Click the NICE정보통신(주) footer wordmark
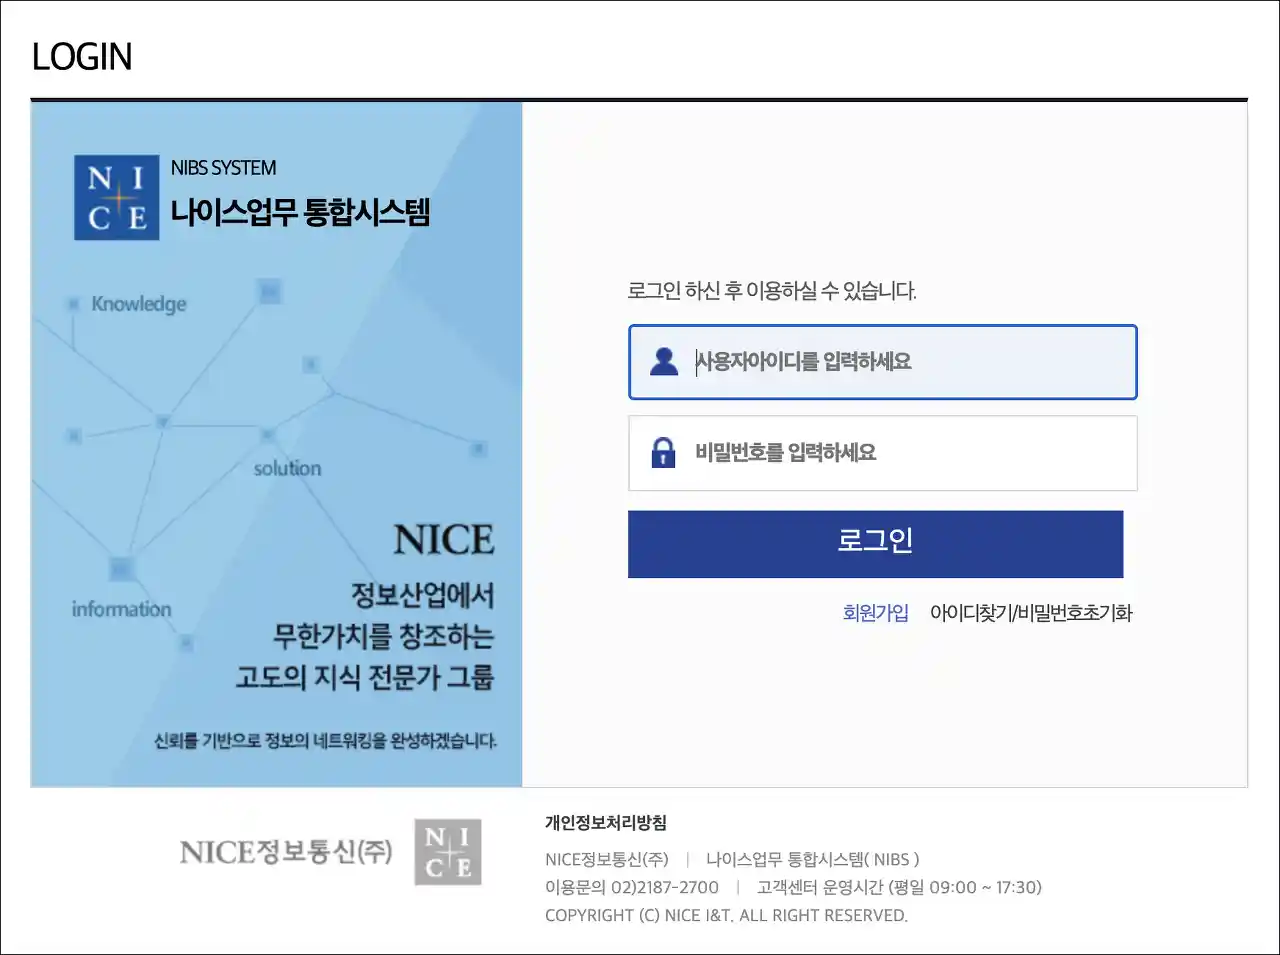This screenshot has width=1280, height=955. (x=286, y=852)
